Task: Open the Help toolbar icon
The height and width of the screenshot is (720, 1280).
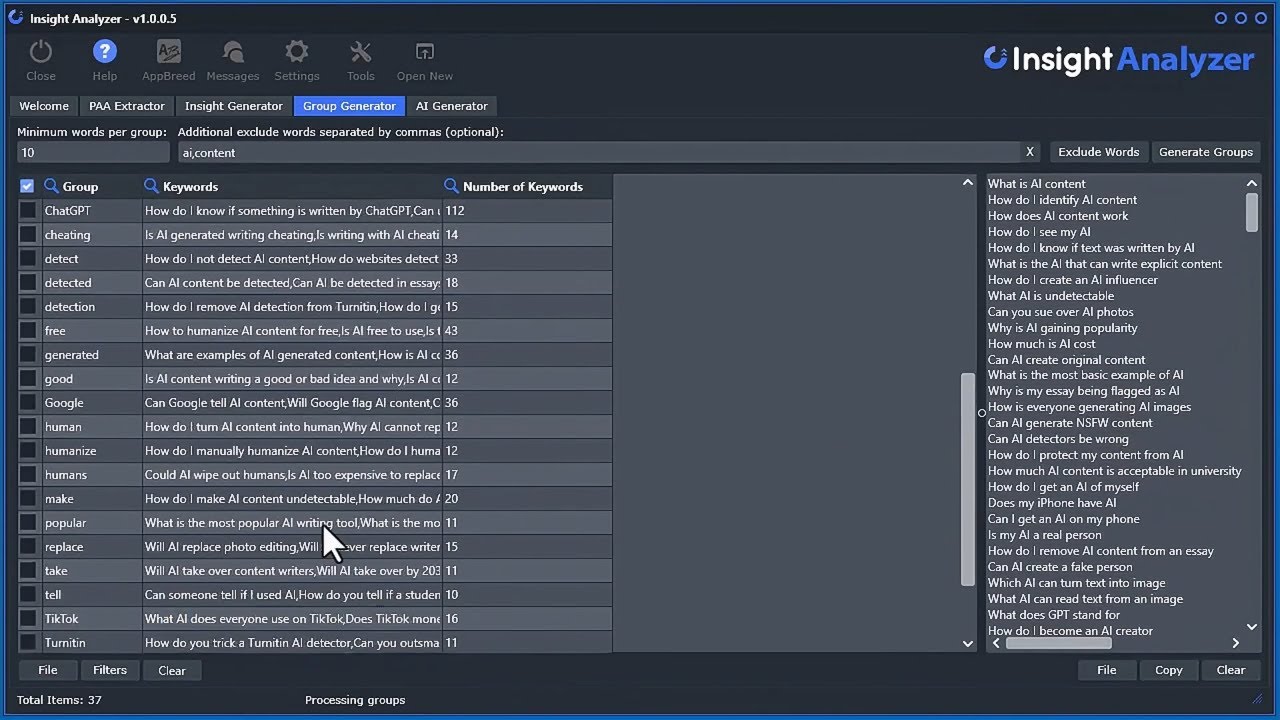Action: click(x=105, y=61)
